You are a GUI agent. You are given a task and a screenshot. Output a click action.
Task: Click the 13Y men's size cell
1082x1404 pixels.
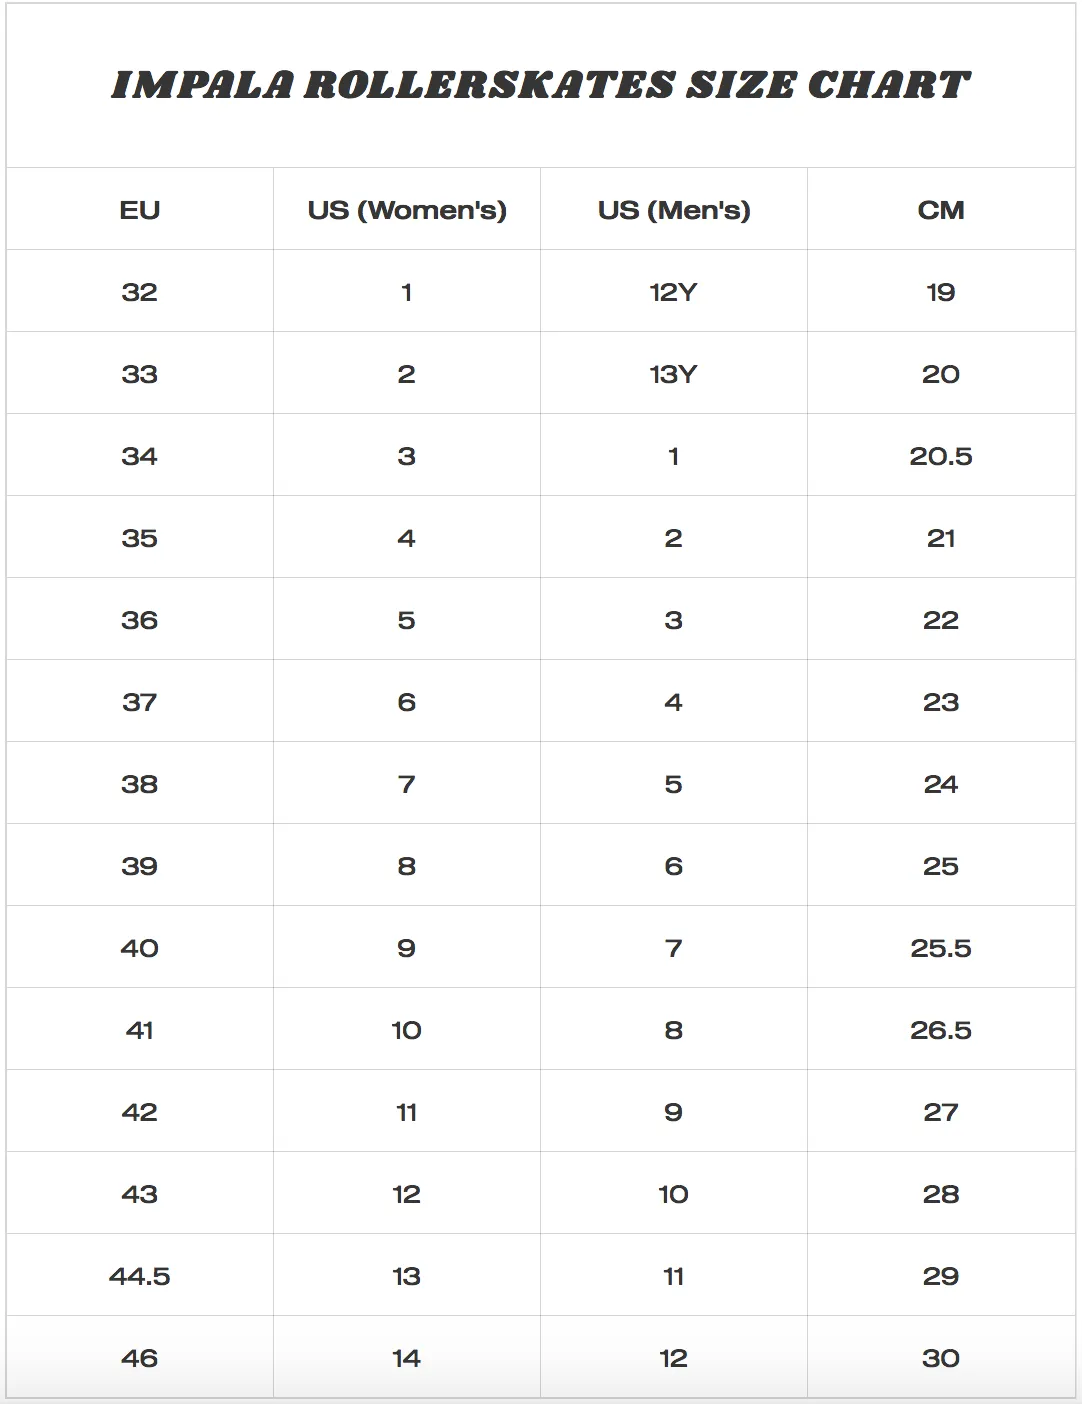pos(674,374)
